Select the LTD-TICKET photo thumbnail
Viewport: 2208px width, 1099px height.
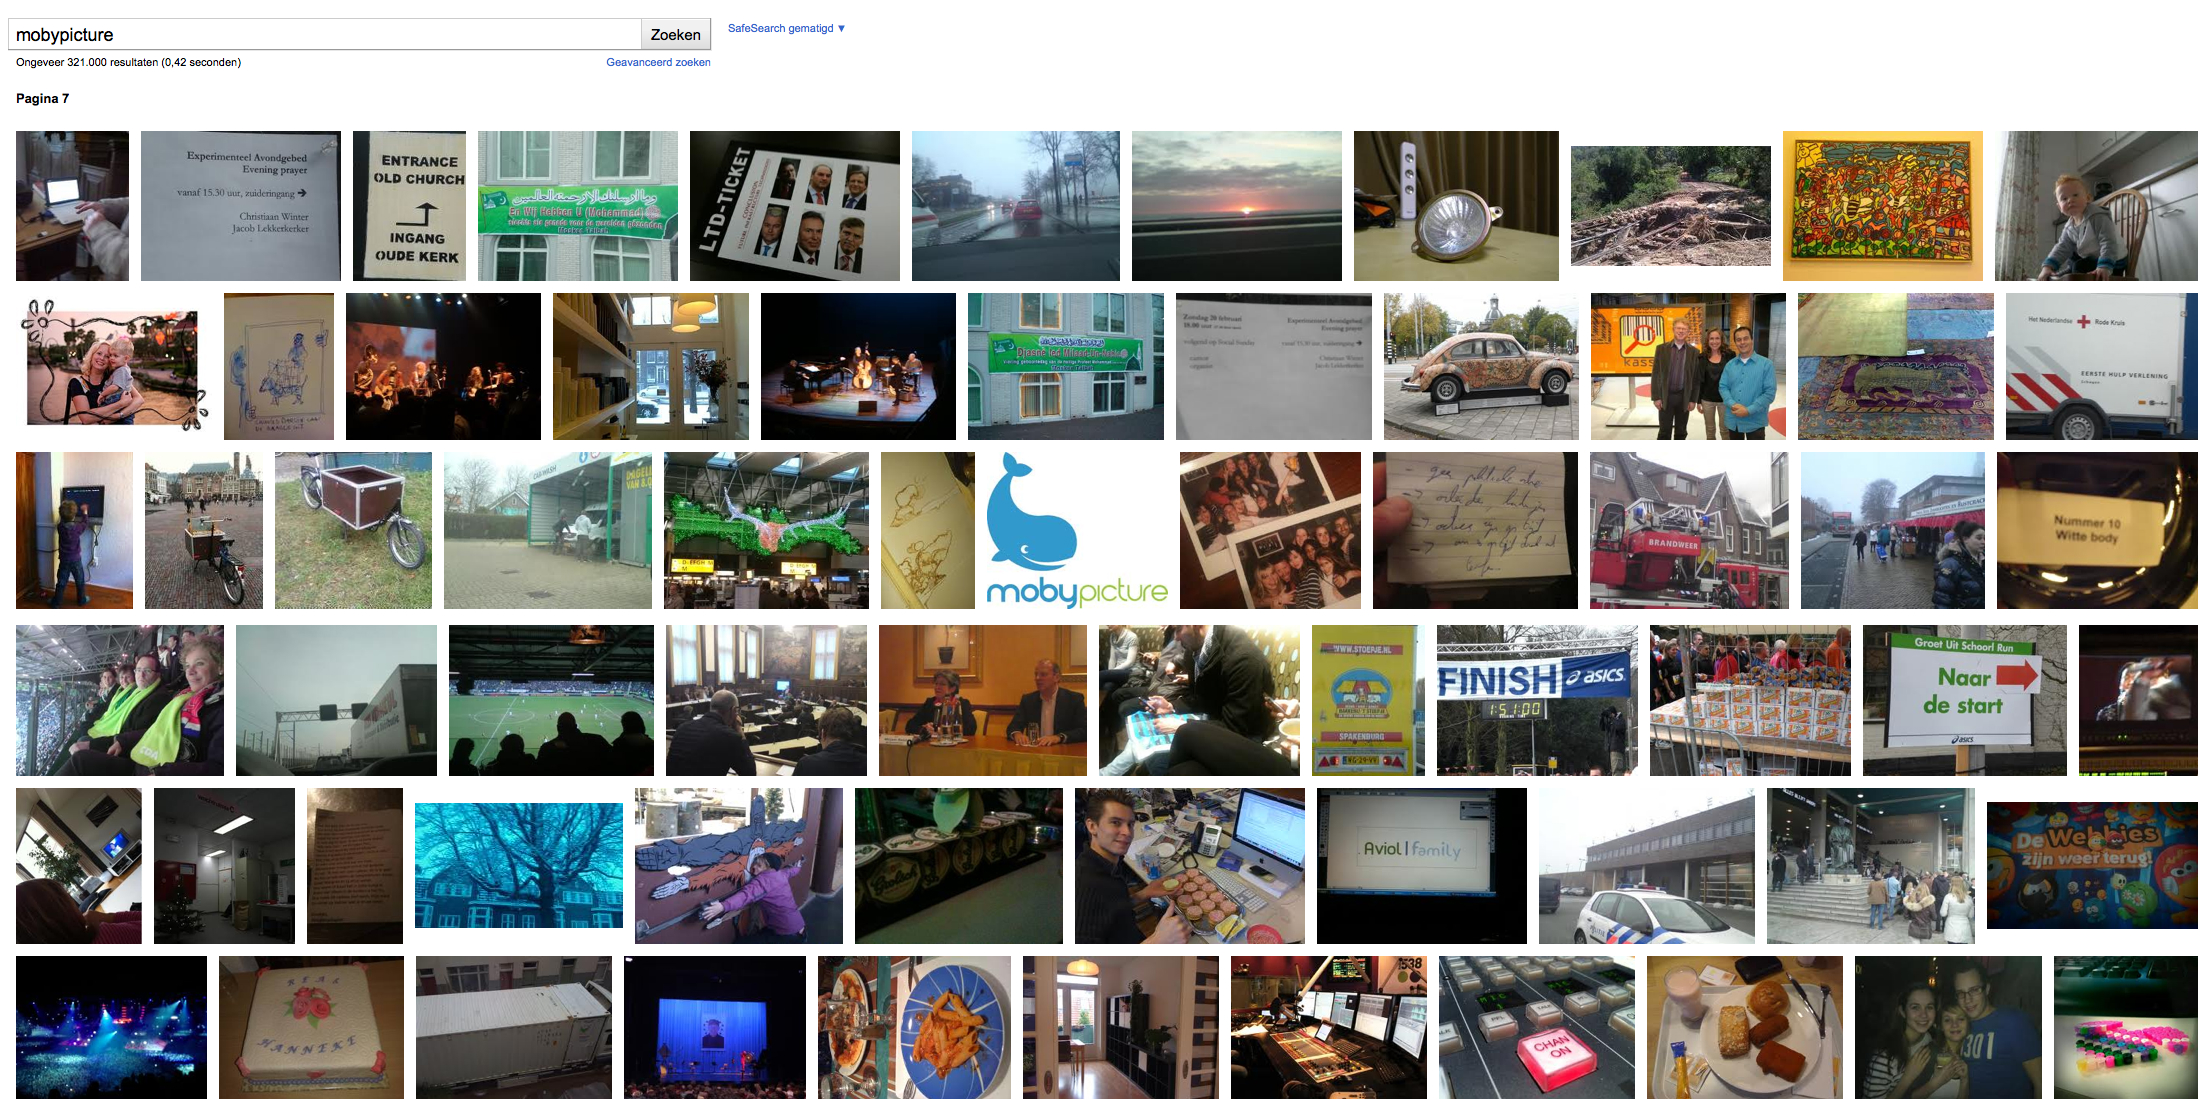794,205
